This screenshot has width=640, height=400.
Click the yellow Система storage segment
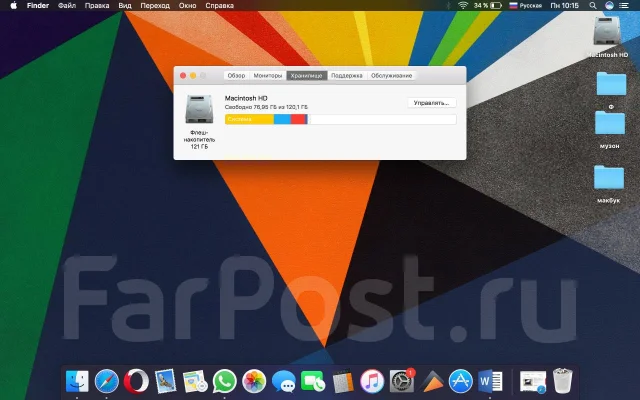tap(249, 119)
